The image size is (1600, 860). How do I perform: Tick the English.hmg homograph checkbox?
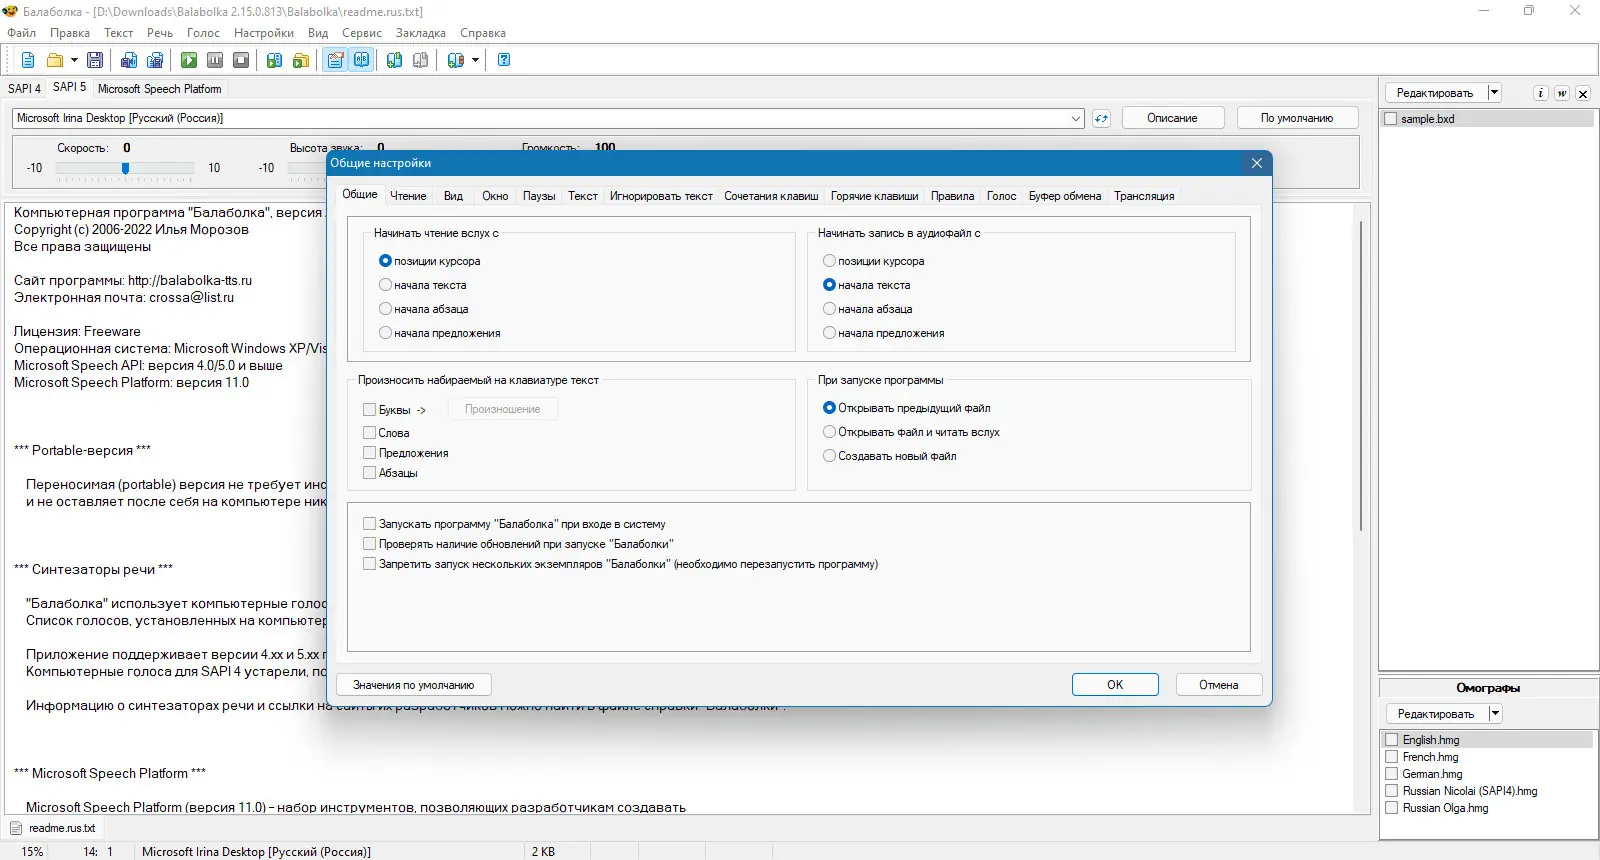tap(1391, 740)
